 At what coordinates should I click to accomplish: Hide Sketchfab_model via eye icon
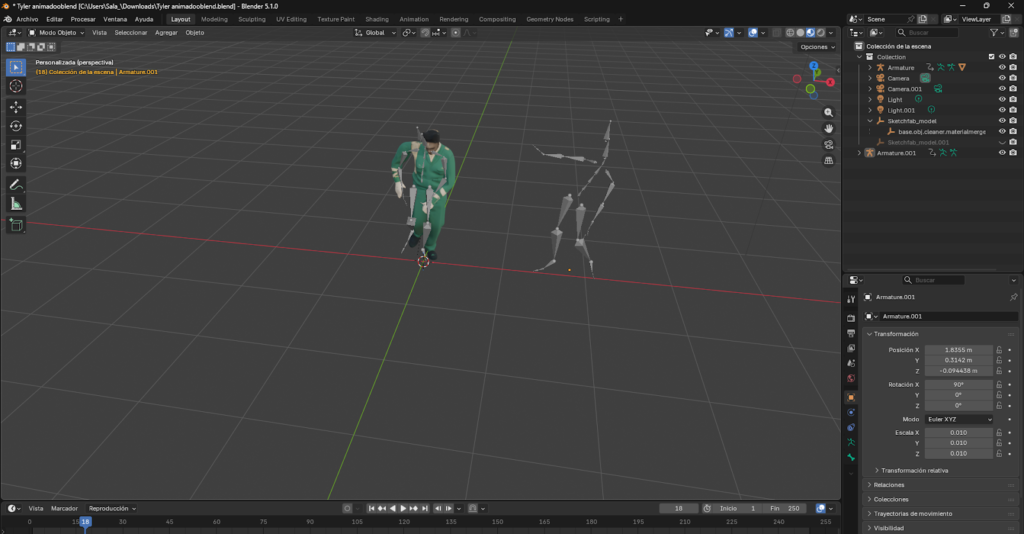tap(1002, 121)
